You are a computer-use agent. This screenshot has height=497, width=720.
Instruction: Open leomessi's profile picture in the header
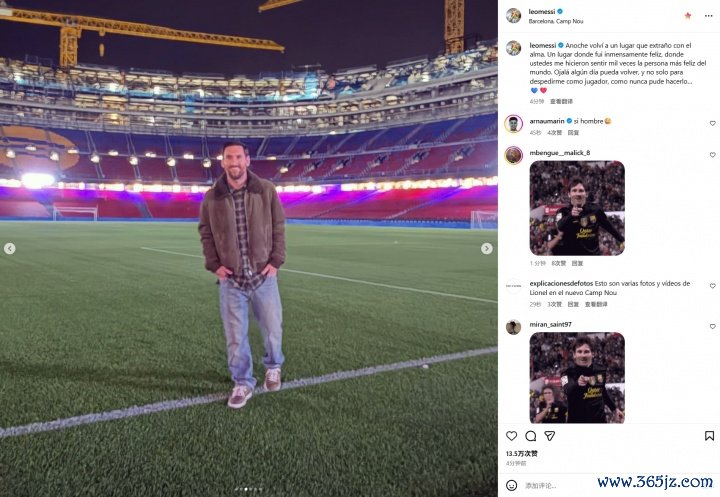coord(513,15)
